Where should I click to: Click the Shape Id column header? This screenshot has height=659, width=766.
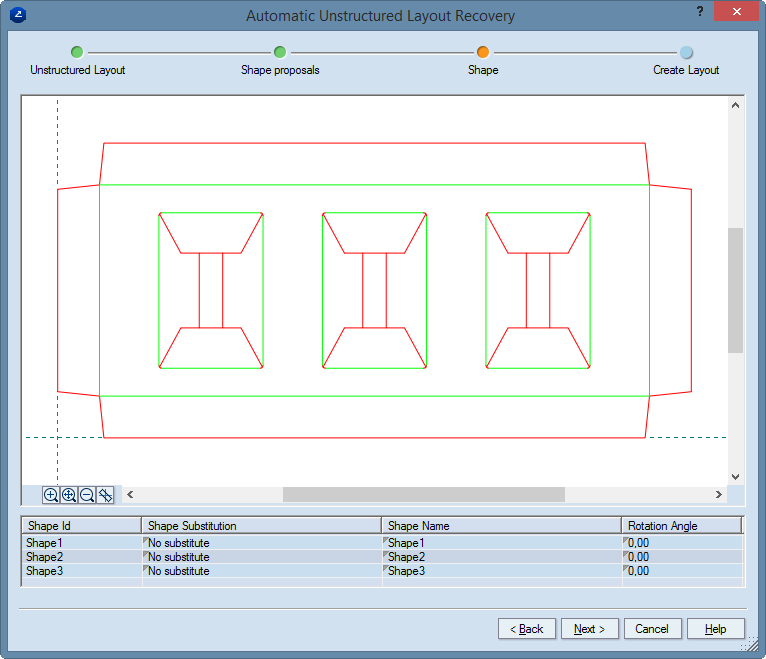(81, 525)
